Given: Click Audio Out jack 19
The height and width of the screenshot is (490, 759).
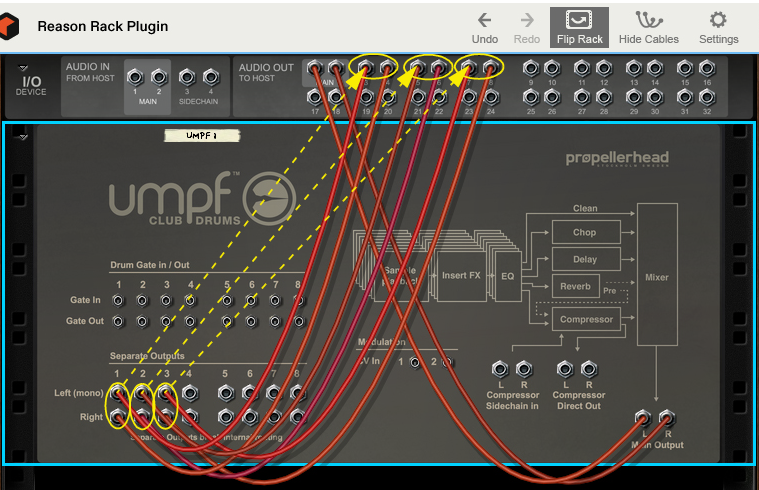Looking at the screenshot, I should [366, 97].
